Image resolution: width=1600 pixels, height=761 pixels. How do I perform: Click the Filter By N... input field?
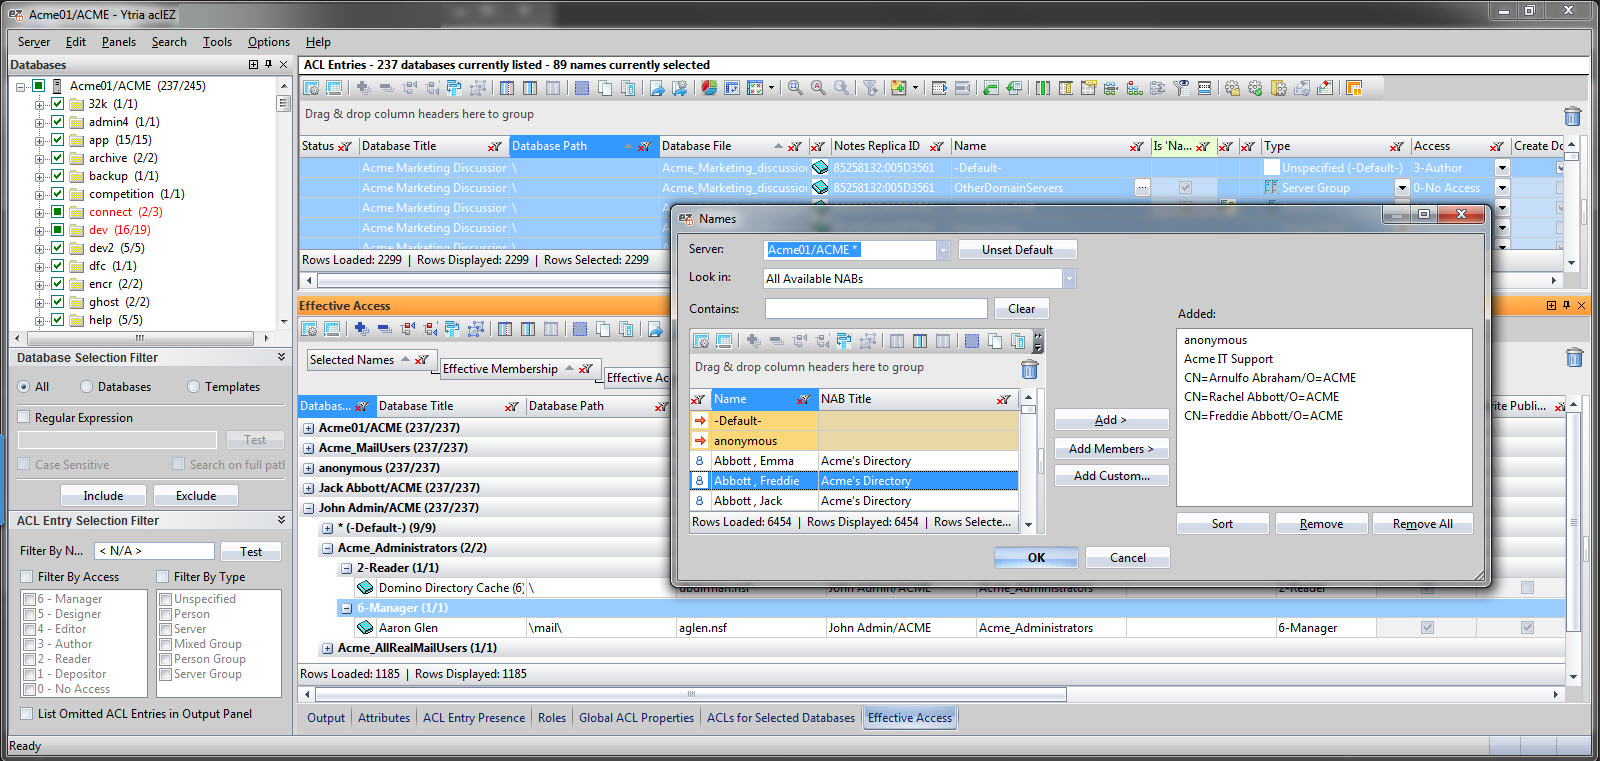tap(154, 551)
